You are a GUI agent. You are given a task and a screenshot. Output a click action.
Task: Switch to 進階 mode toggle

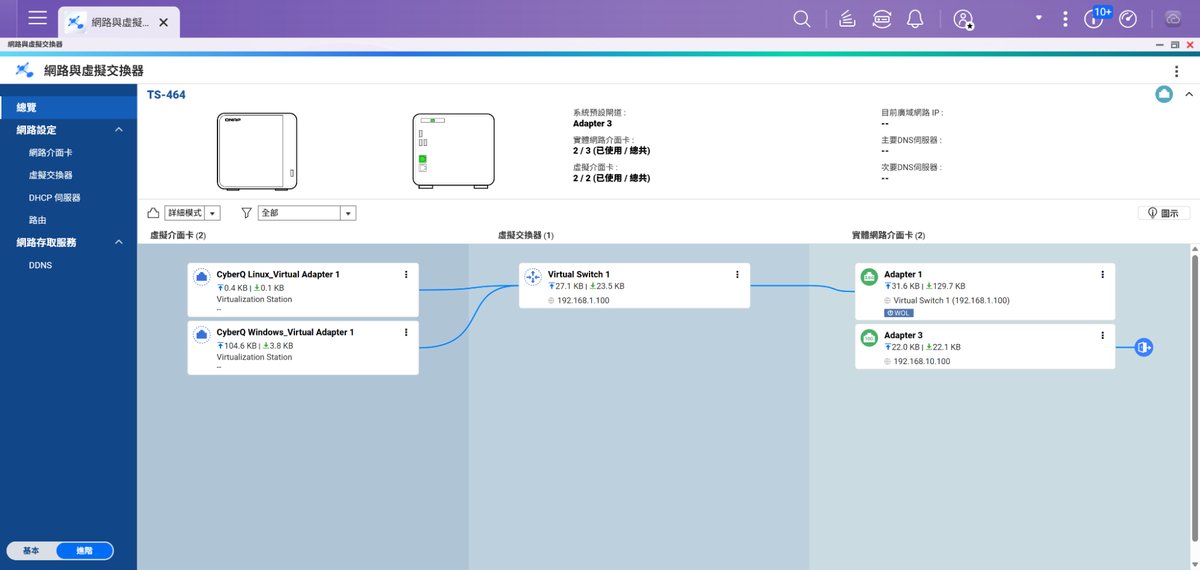click(x=84, y=551)
